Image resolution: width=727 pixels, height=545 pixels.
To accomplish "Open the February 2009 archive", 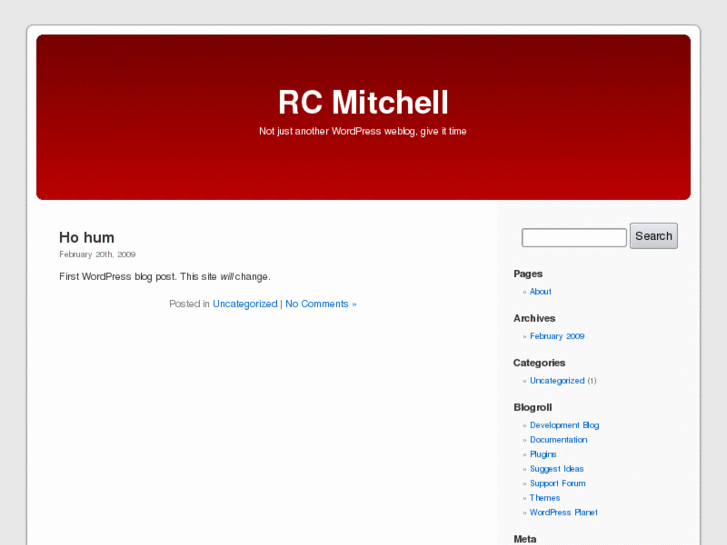I will click(x=557, y=336).
